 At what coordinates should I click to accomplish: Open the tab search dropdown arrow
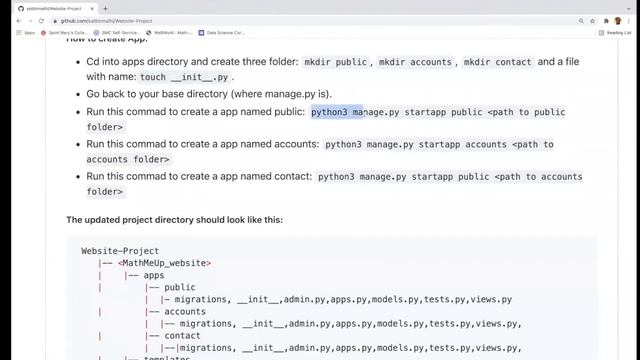point(629,8)
